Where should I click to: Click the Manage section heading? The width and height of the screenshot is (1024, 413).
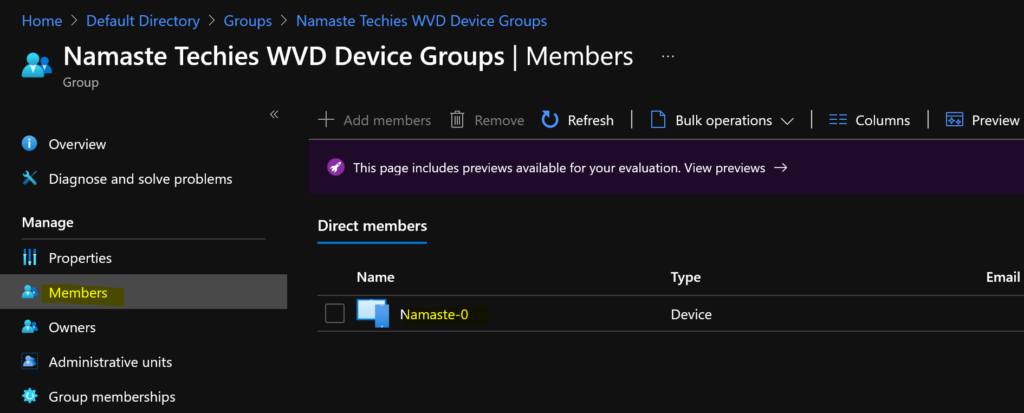[48, 223]
